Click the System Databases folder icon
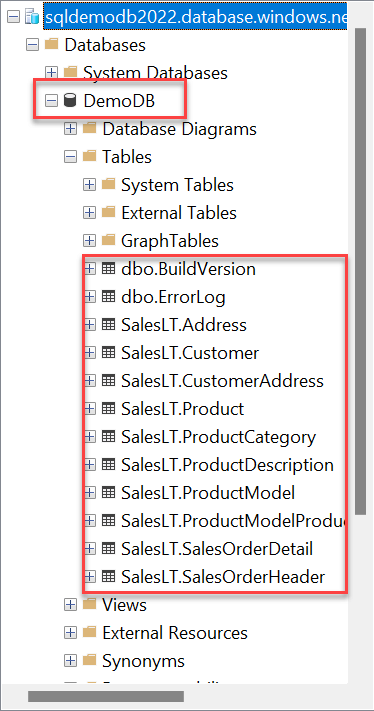Image resolution: width=374 pixels, height=711 pixels. (x=70, y=72)
